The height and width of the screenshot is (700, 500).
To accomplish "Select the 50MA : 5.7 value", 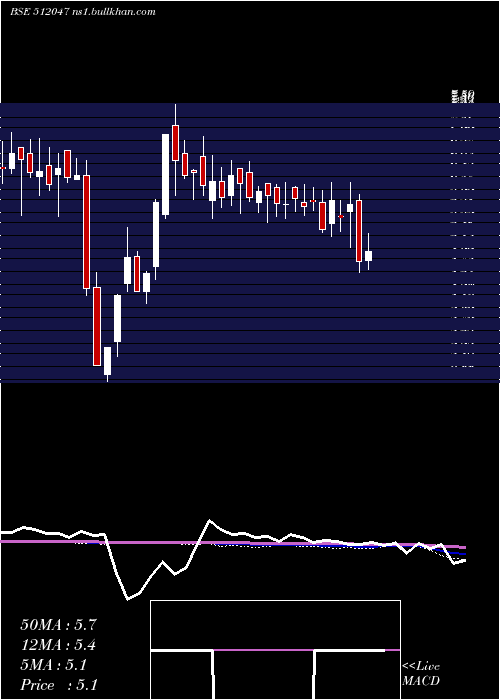I will (x=58, y=625).
